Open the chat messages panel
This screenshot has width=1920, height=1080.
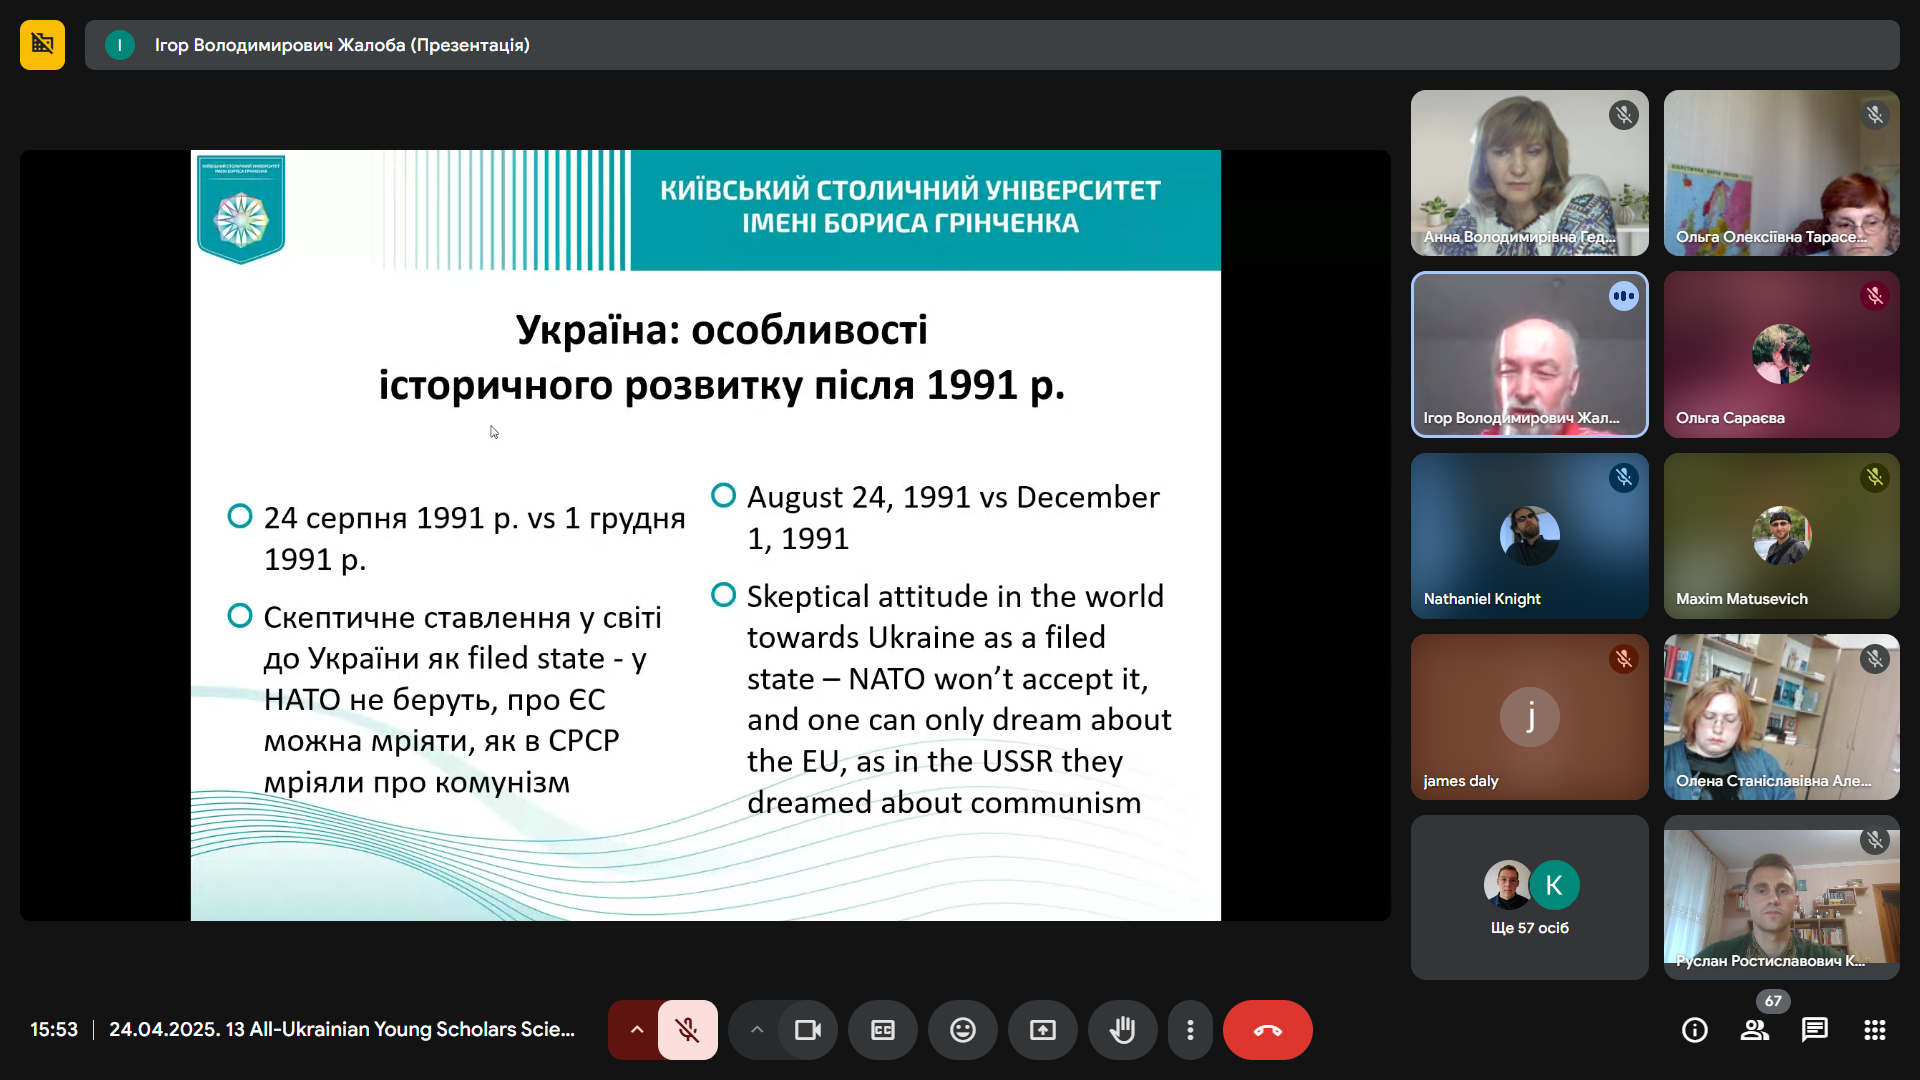point(1814,1030)
